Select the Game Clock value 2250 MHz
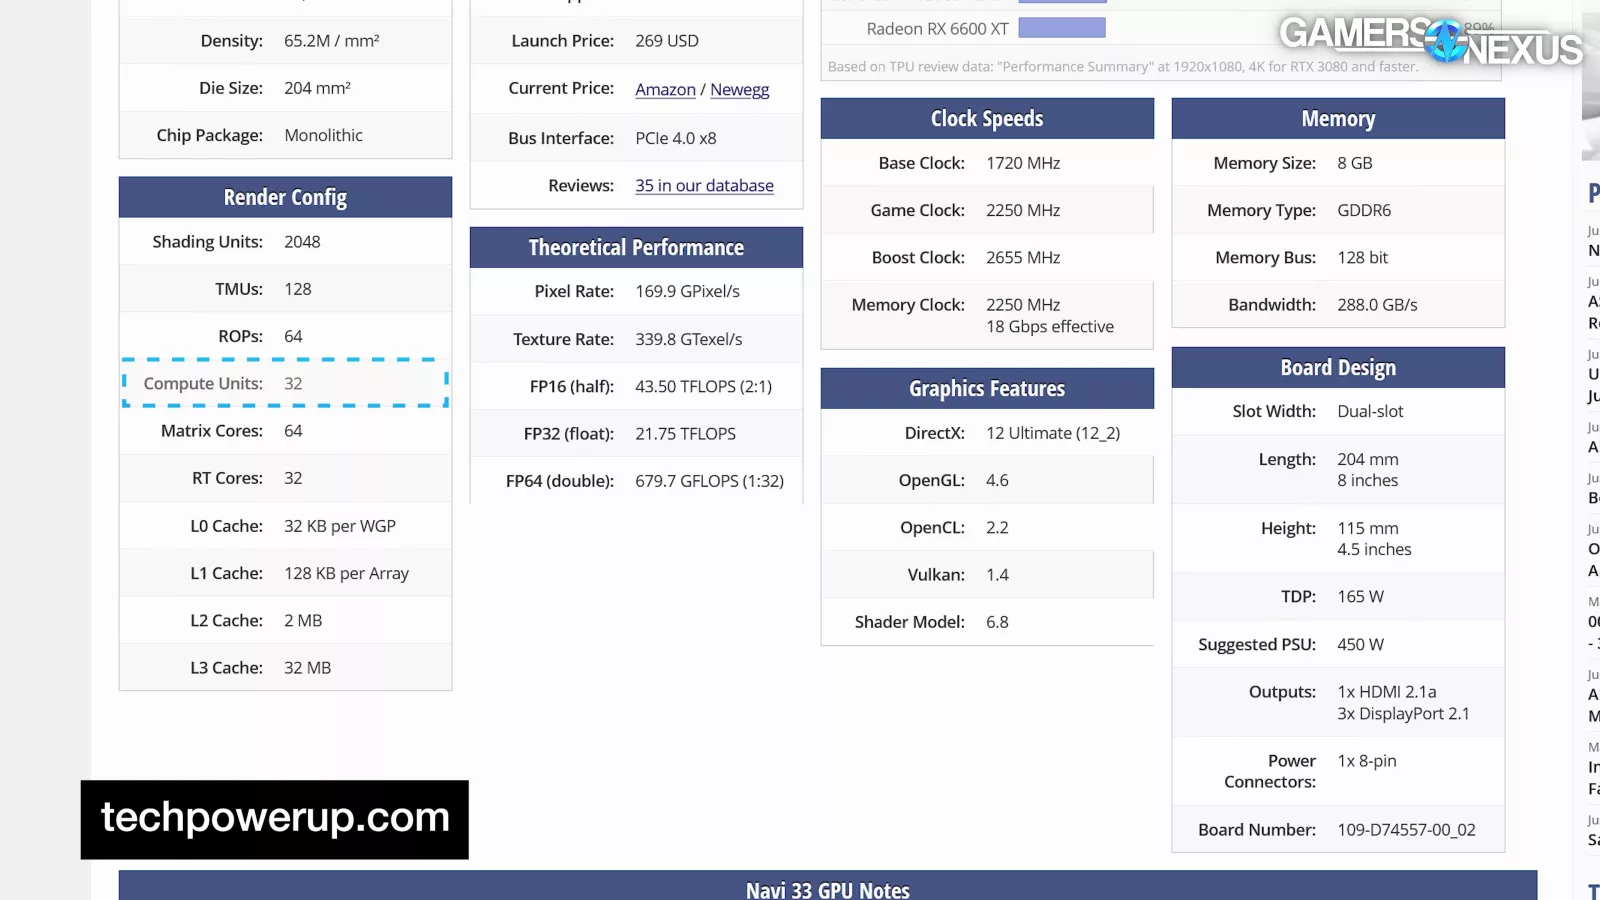The width and height of the screenshot is (1600, 900). tap(1023, 210)
